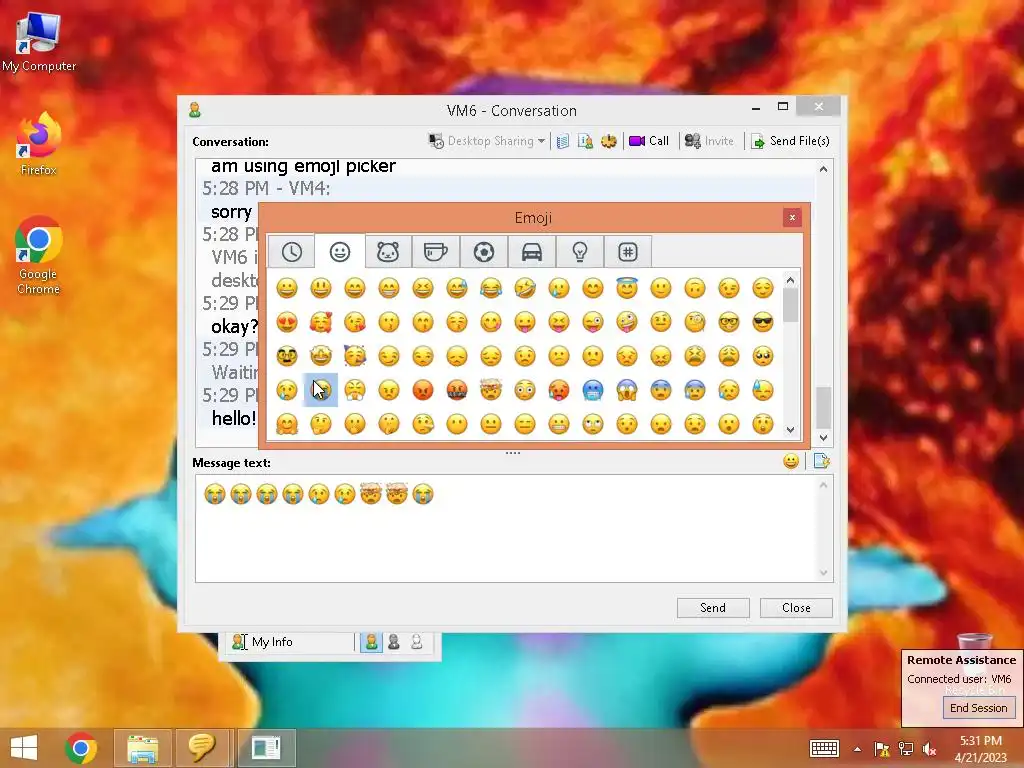Insert the disguised face with mustache emoji

pyautogui.click(x=287, y=356)
